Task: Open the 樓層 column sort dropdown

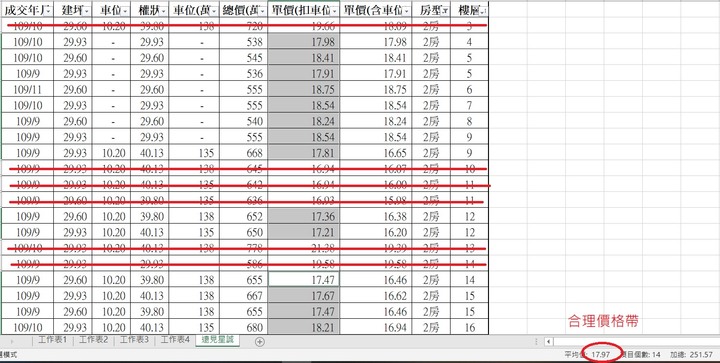Action: 484,11
